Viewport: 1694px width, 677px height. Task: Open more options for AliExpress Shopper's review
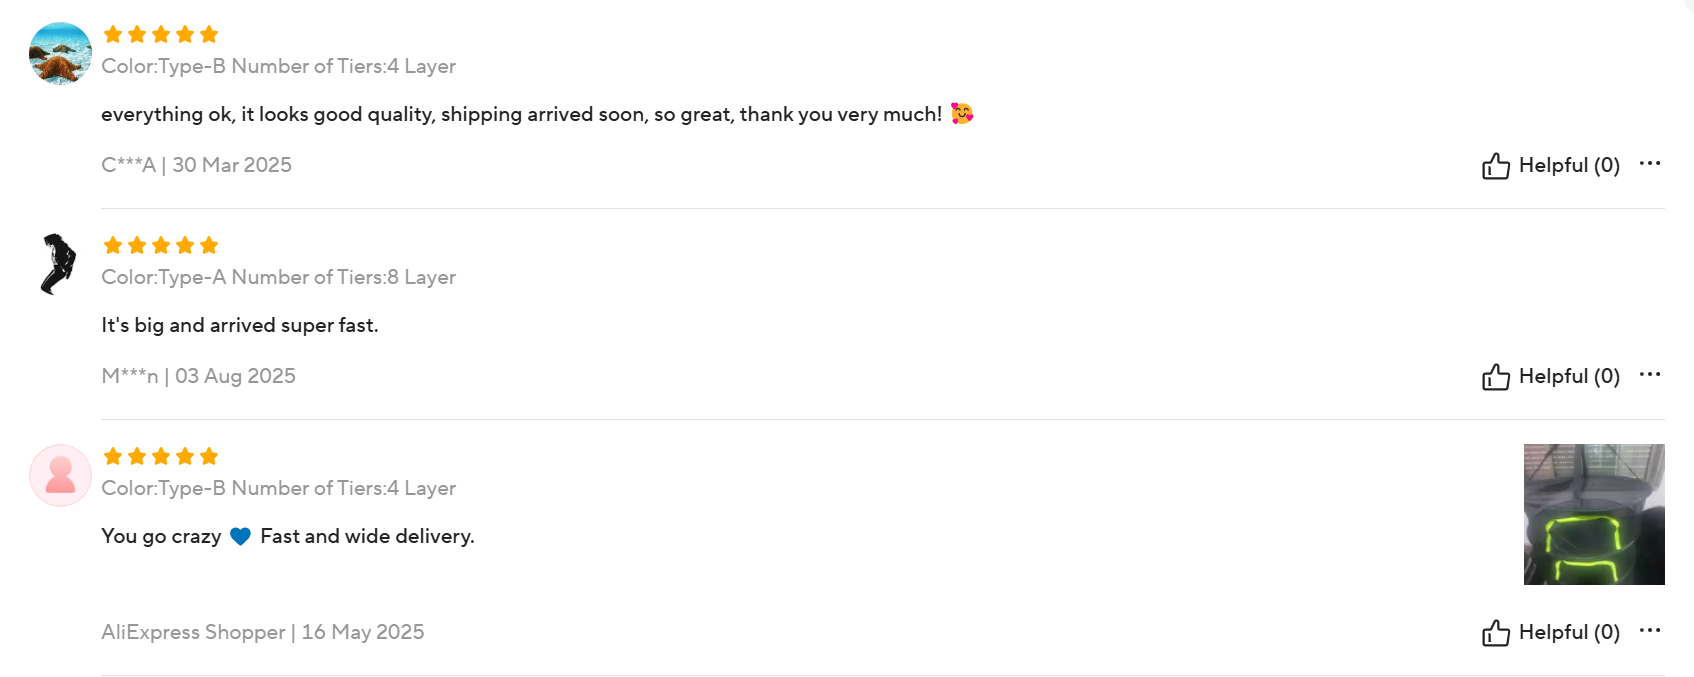(x=1650, y=630)
